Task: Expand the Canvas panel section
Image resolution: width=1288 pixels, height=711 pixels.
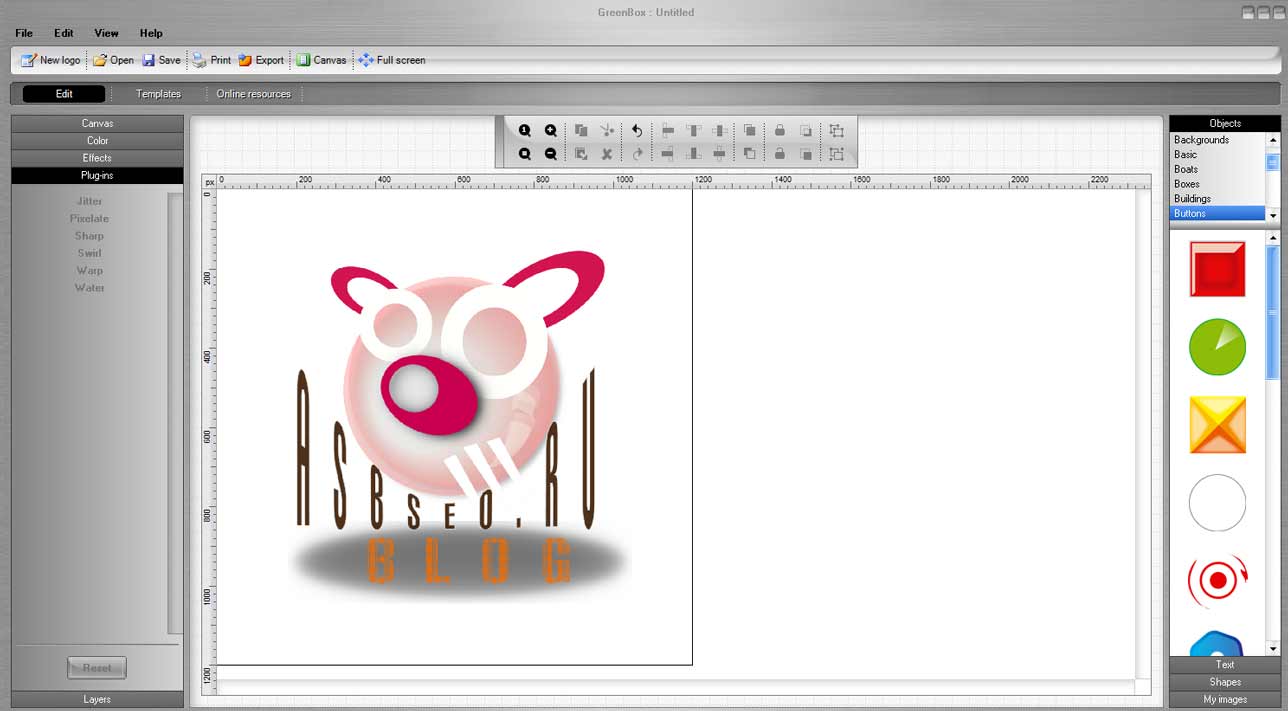Action: tap(97, 124)
